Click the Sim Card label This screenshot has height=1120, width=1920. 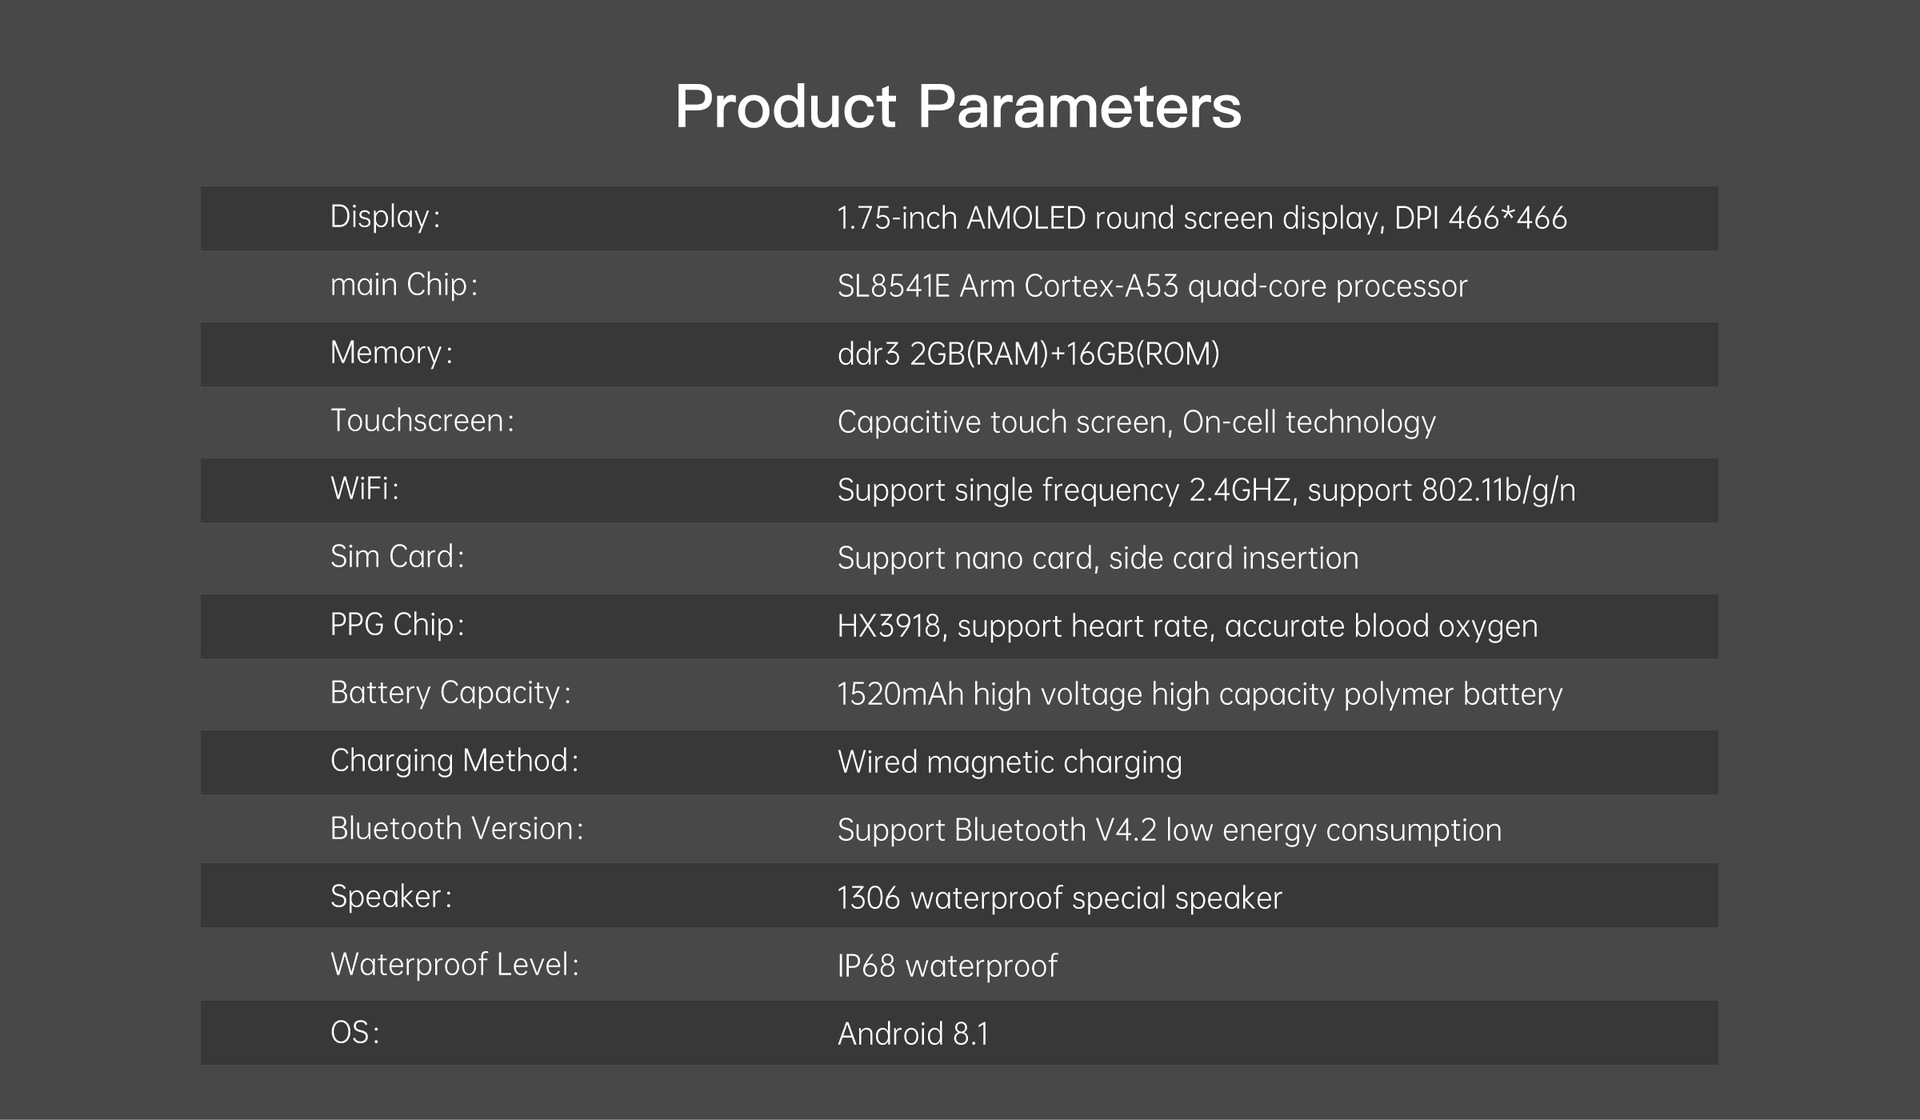point(397,557)
